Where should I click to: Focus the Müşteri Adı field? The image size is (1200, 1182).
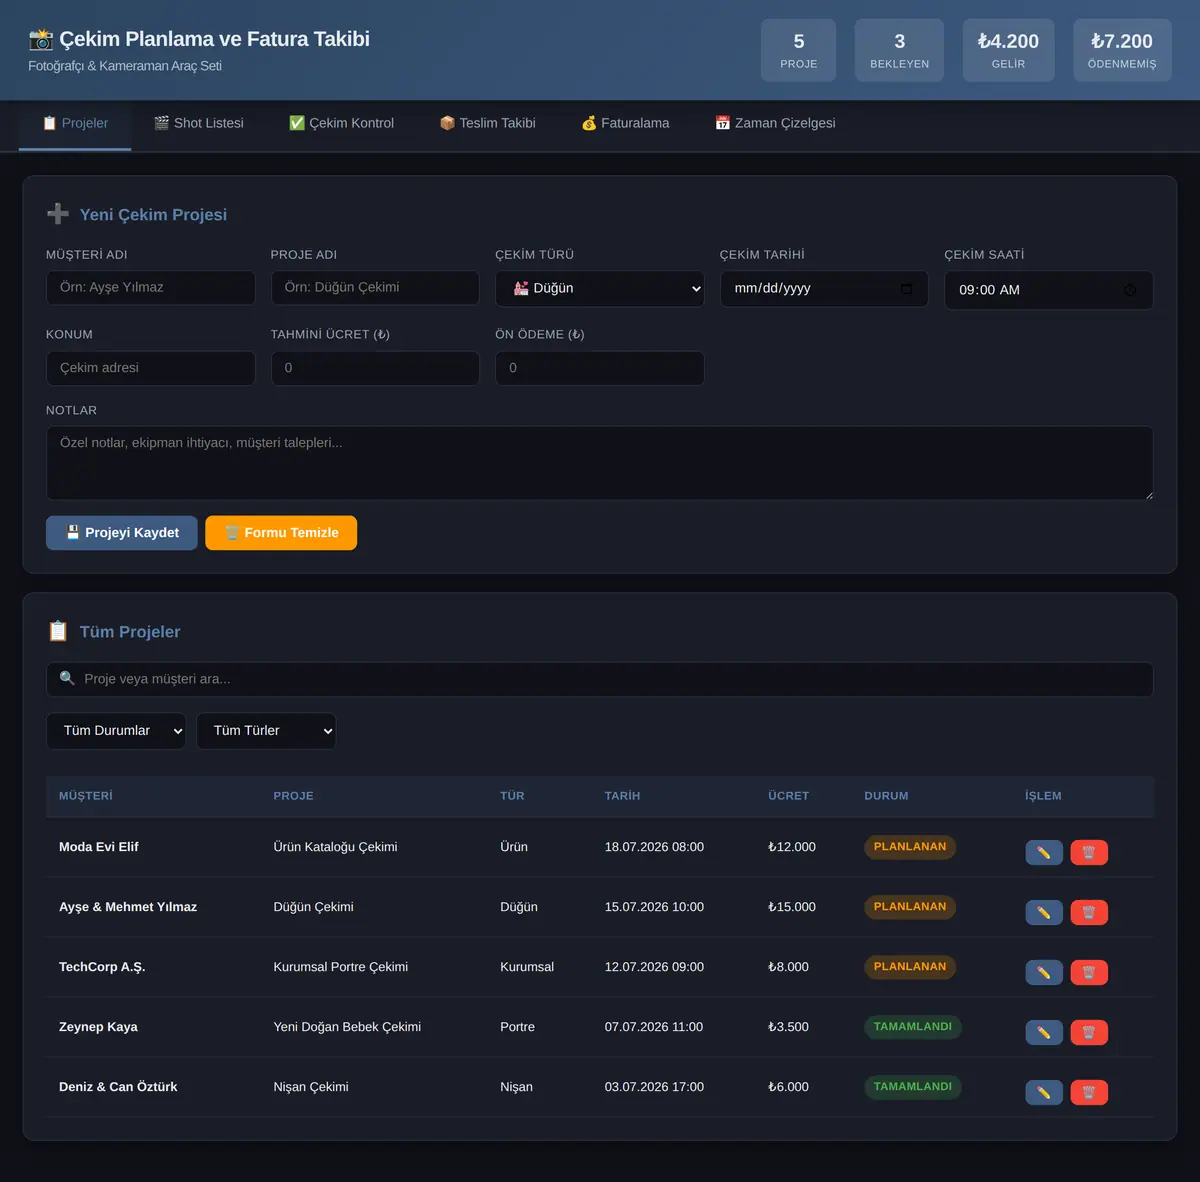click(151, 288)
